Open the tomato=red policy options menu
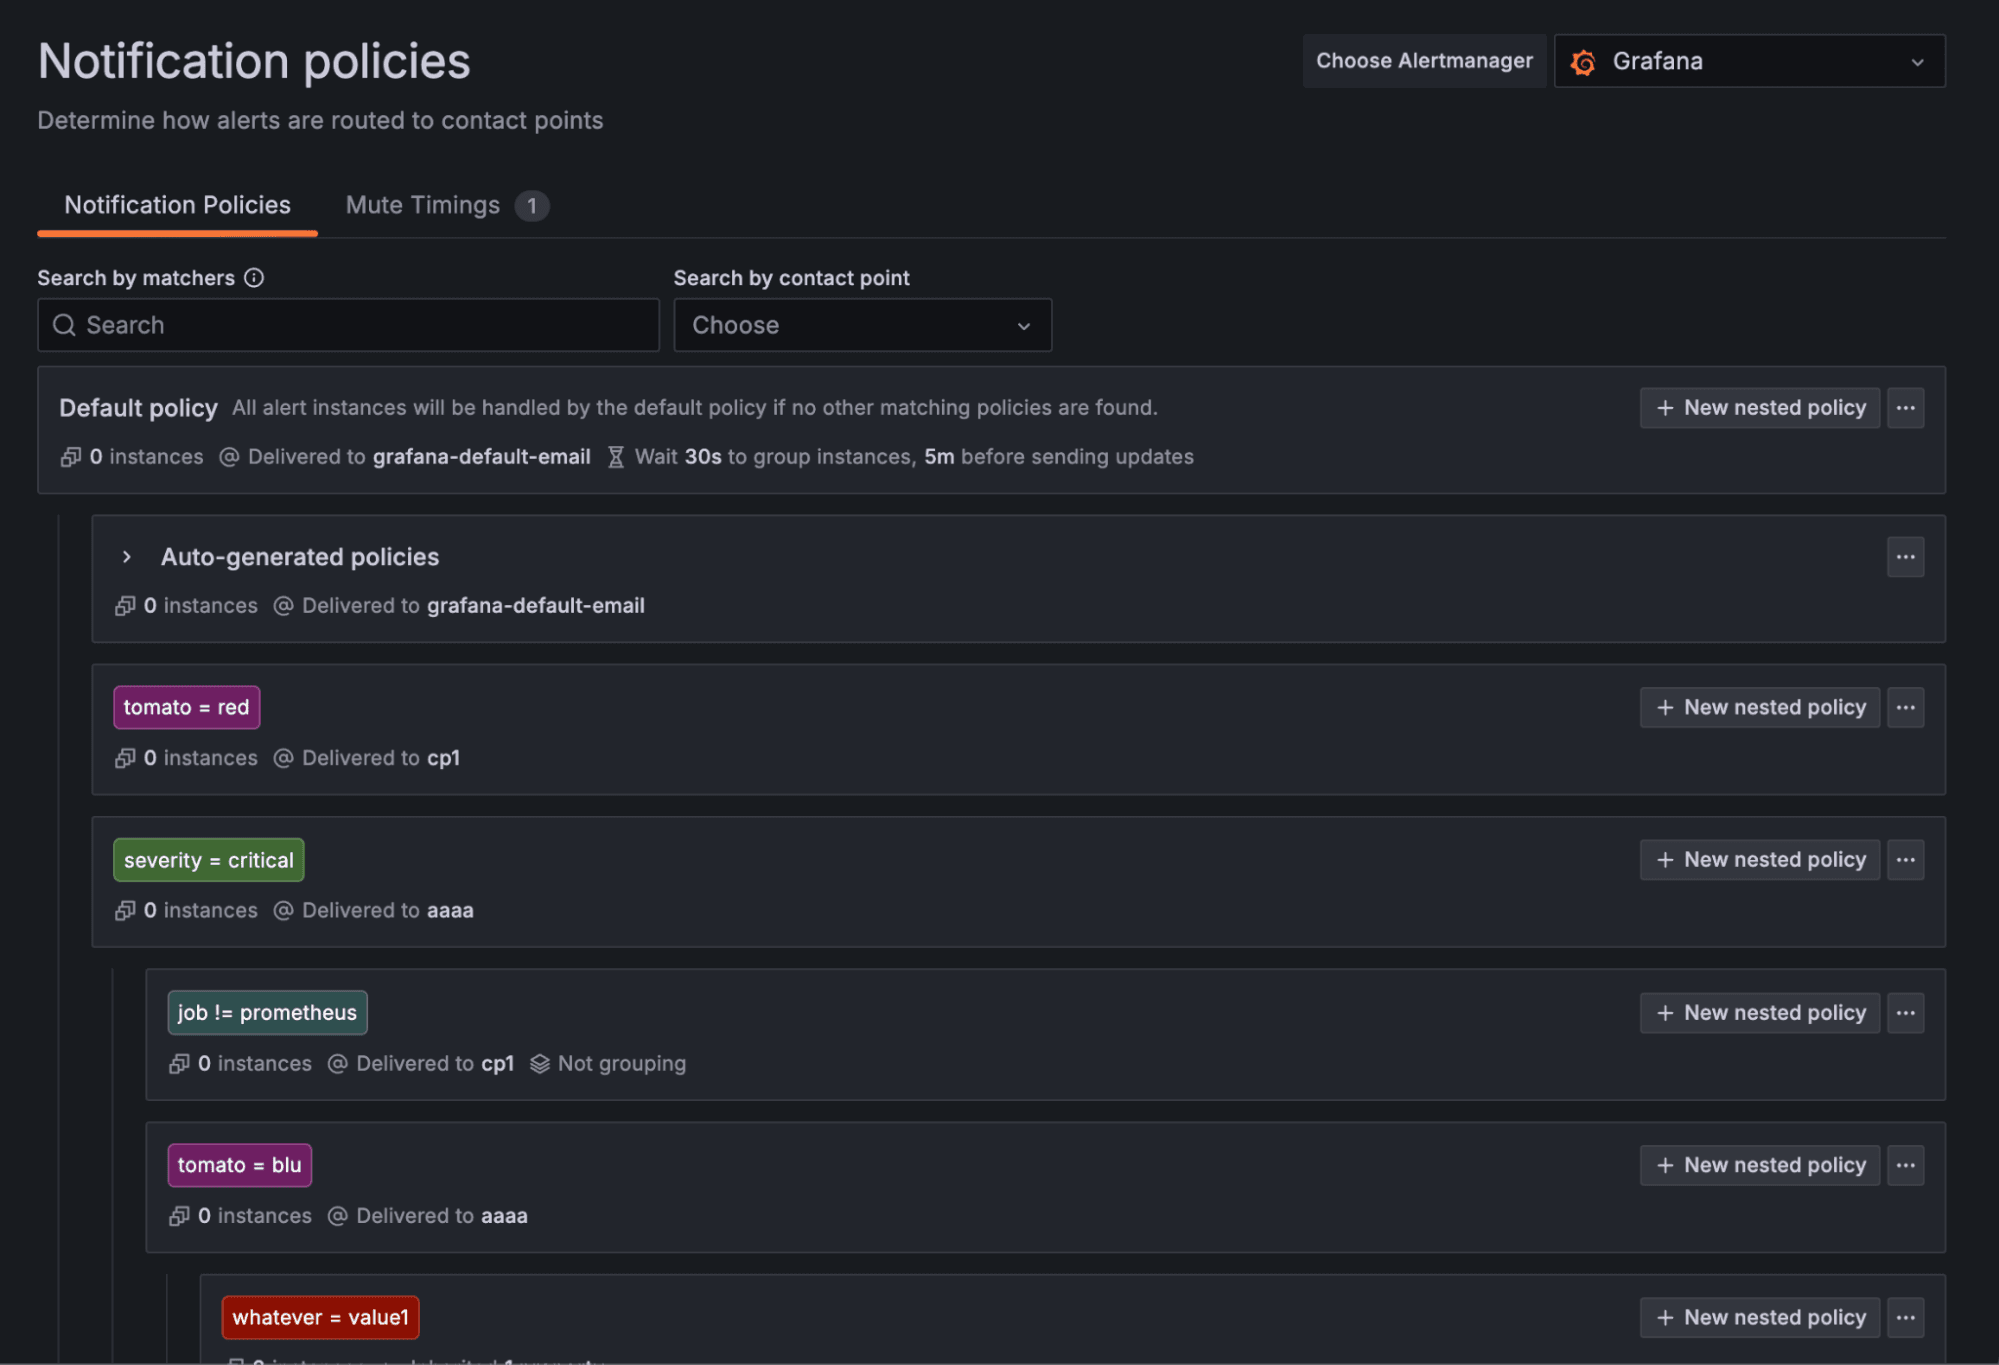 click(1905, 707)
